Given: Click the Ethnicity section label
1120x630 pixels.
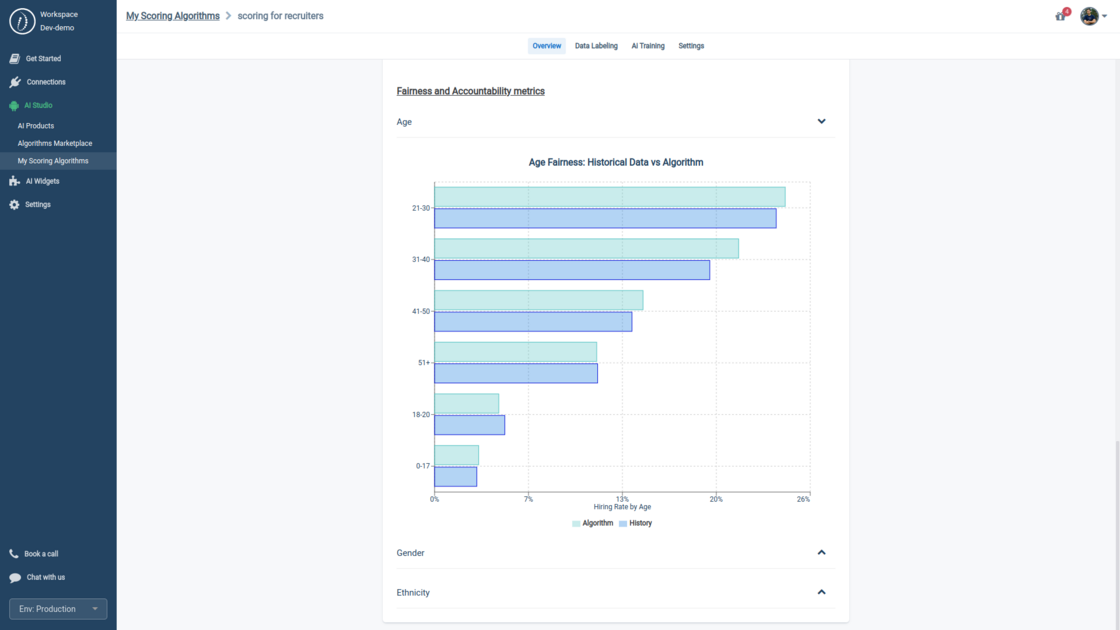Looking at the screenshot, I should pos(413,593).
